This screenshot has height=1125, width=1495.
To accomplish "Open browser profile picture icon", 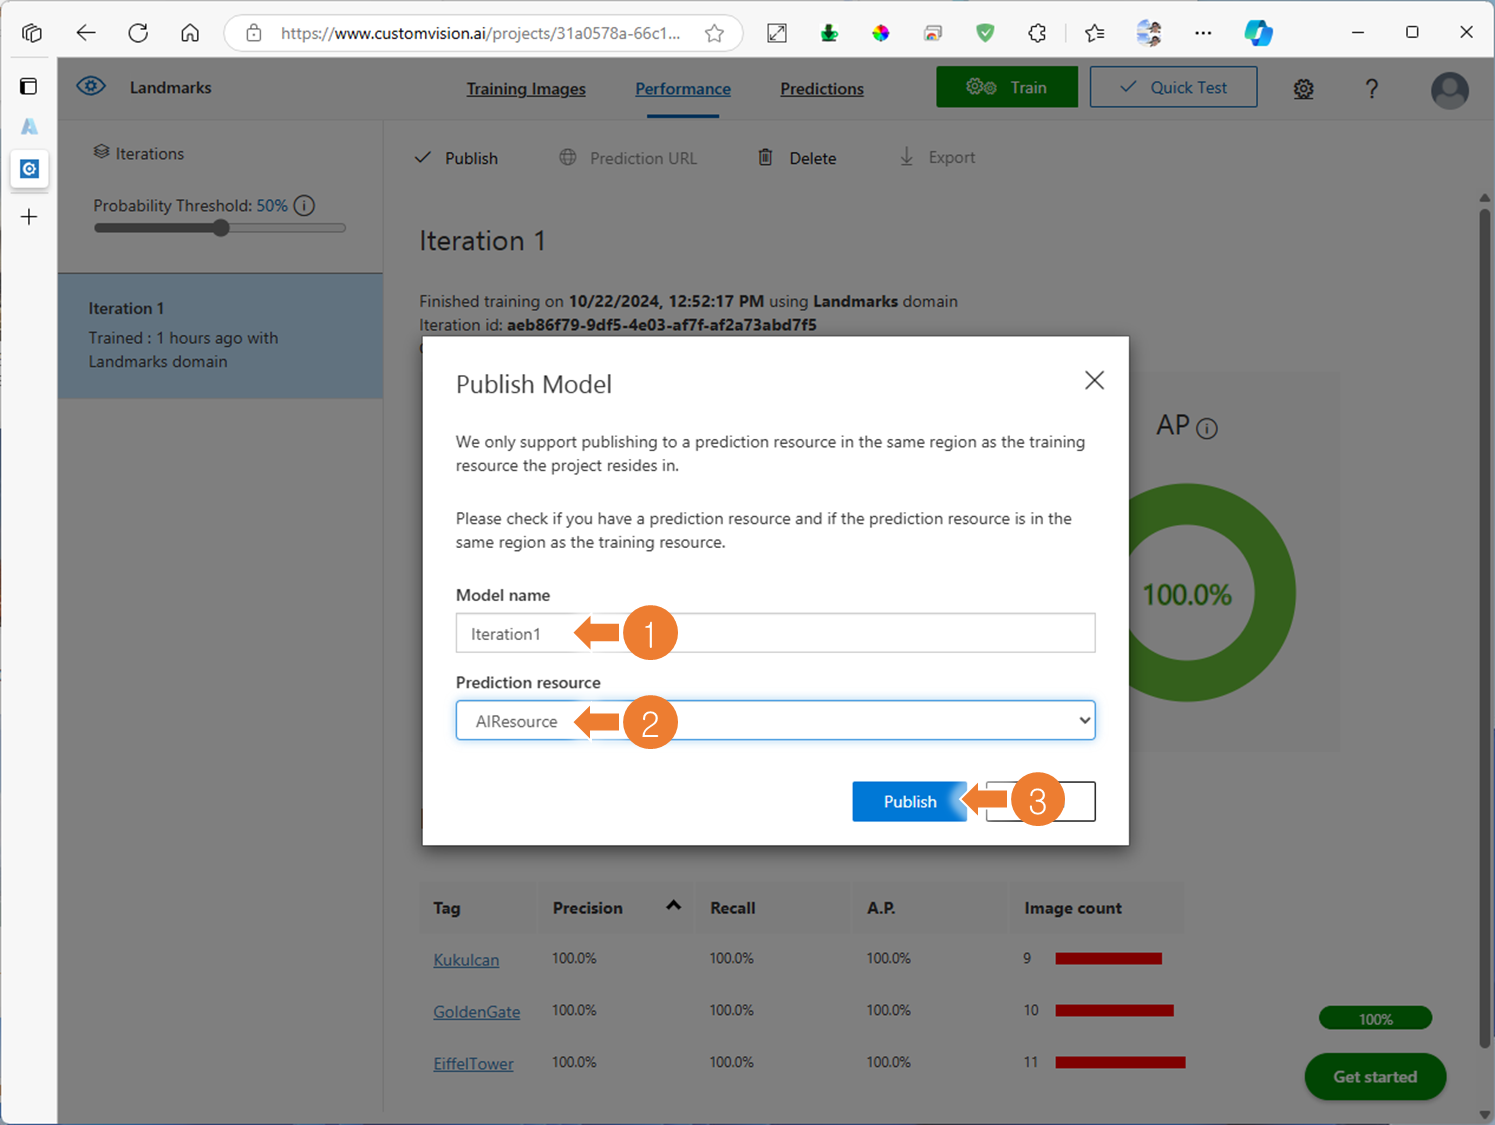I will (1149, 33).
